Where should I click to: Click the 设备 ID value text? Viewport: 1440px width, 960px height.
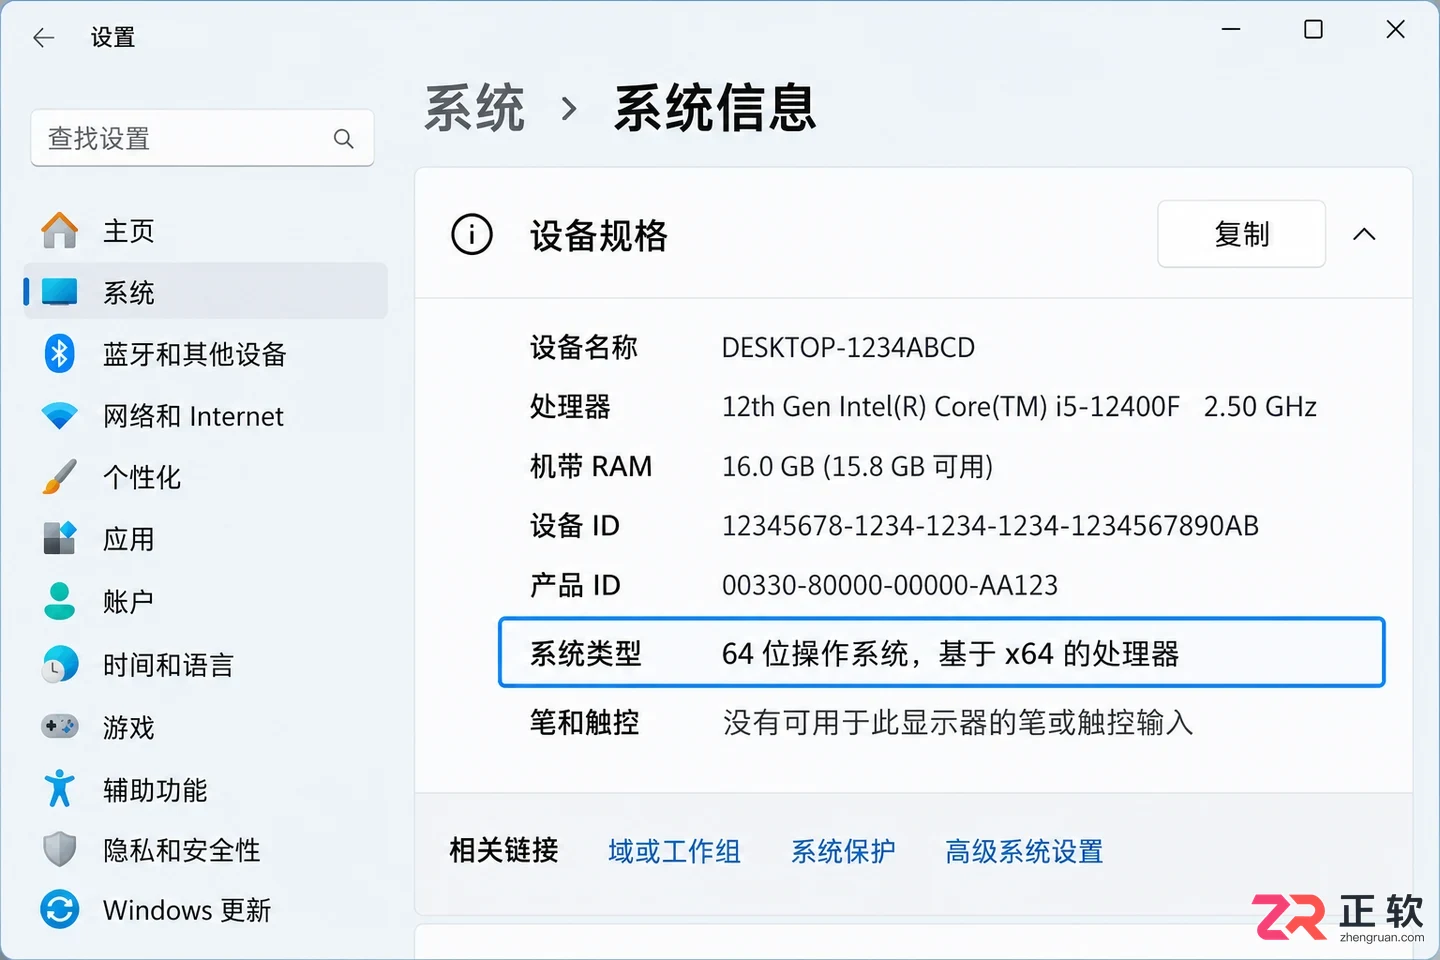(x=990, y=526)
